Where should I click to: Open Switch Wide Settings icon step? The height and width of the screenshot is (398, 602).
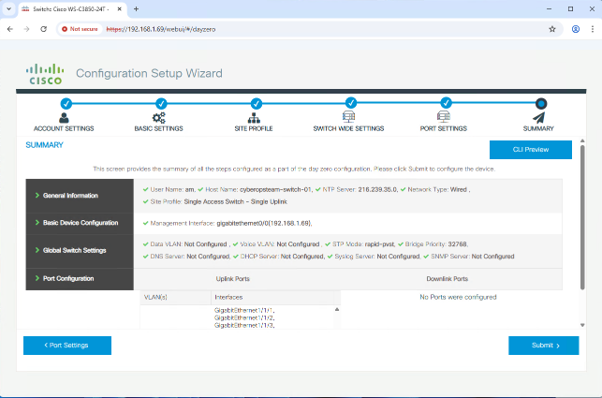[x=349, y=117]
